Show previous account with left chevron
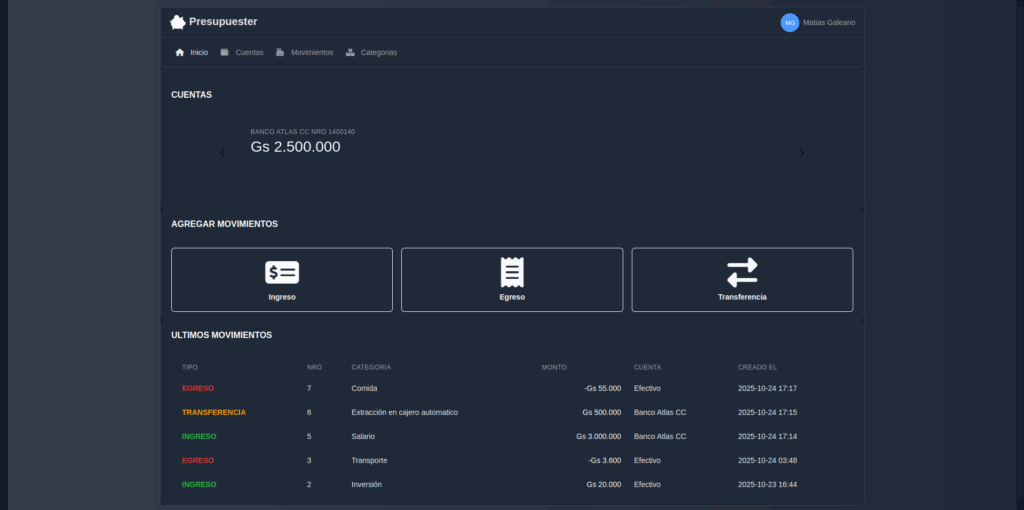 tap(223, 153)
